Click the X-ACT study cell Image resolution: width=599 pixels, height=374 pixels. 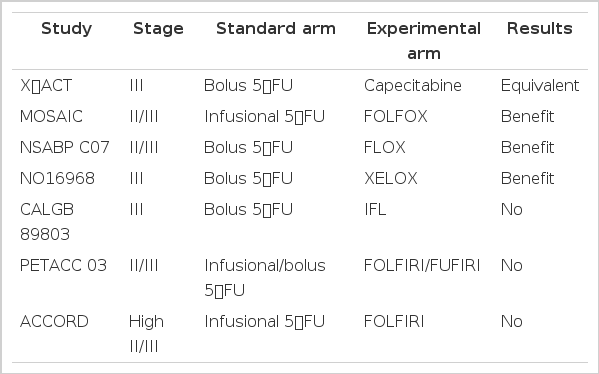(46, 86)
